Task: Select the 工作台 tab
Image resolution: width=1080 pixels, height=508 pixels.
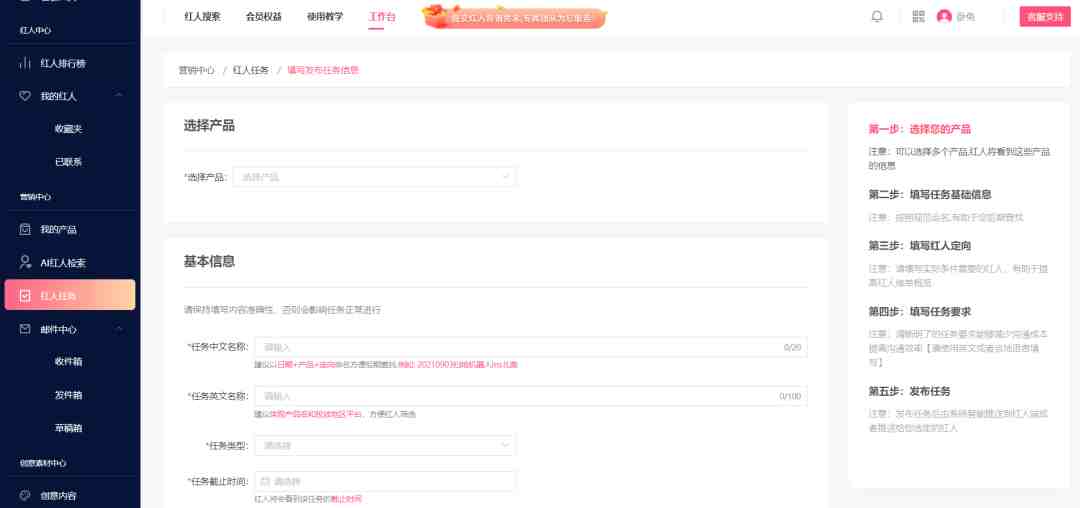Action: 382,17
